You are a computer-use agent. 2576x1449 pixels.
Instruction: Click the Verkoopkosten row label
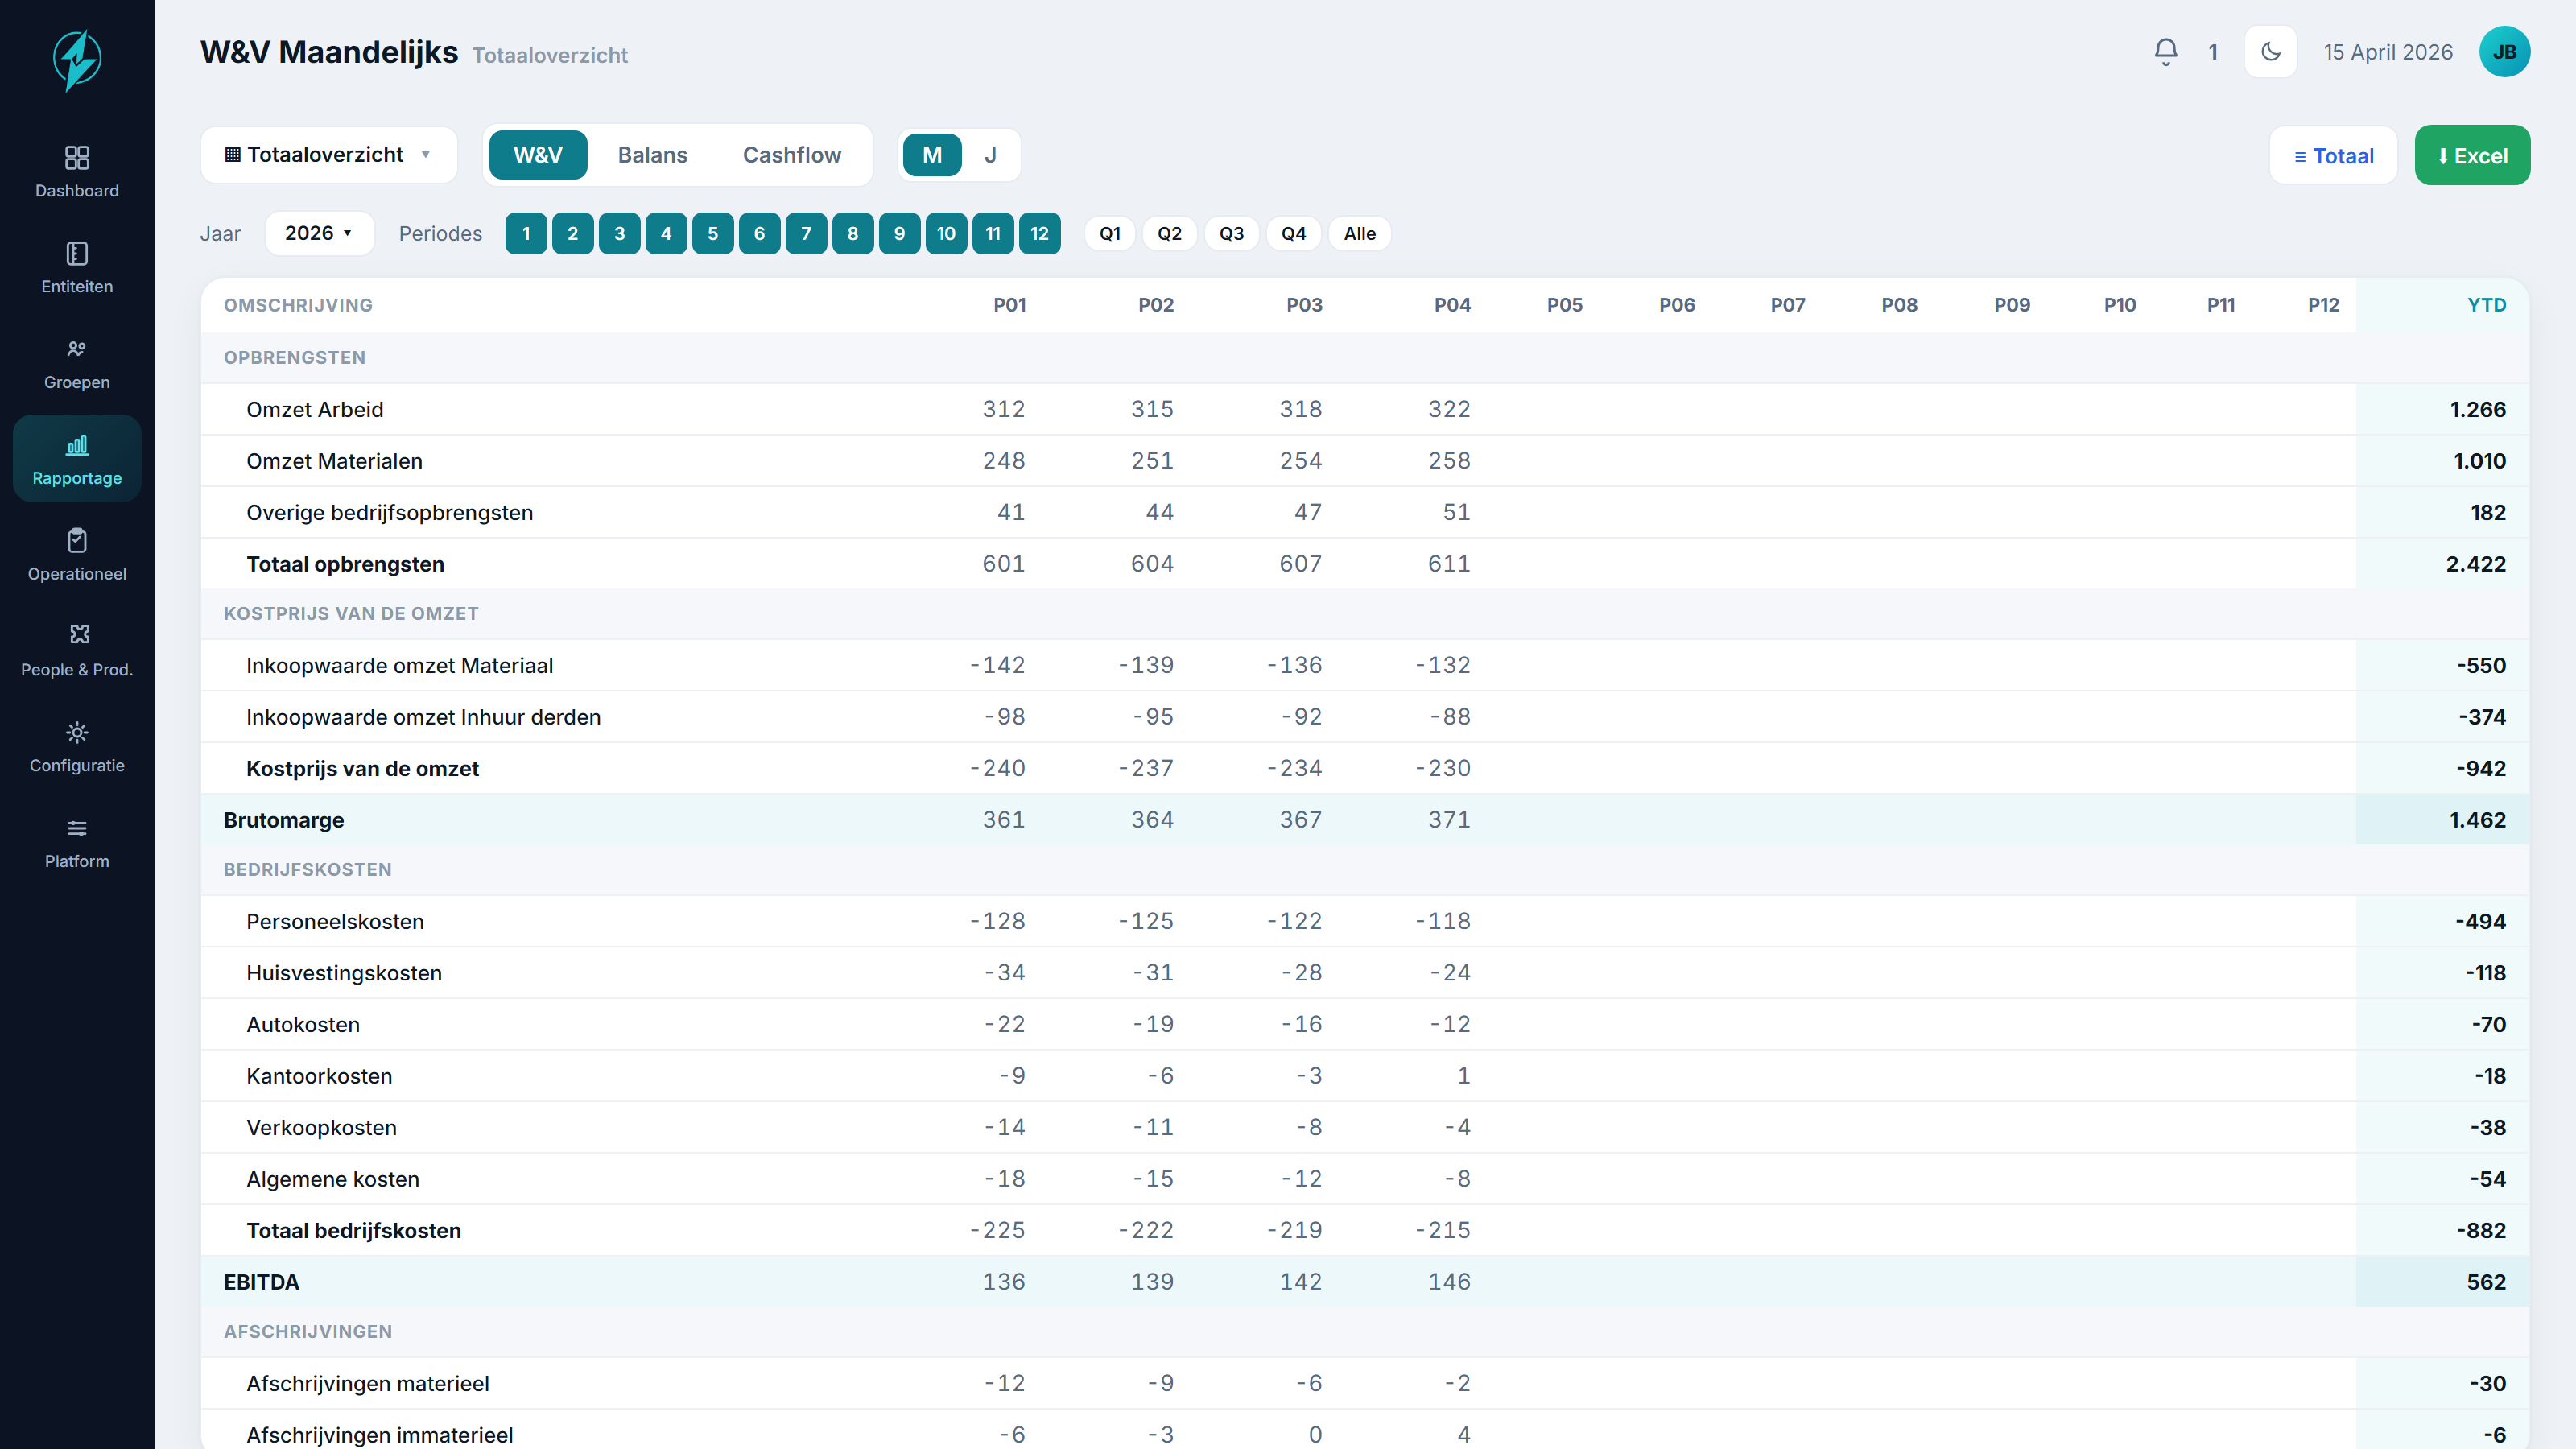[321, 1127]
